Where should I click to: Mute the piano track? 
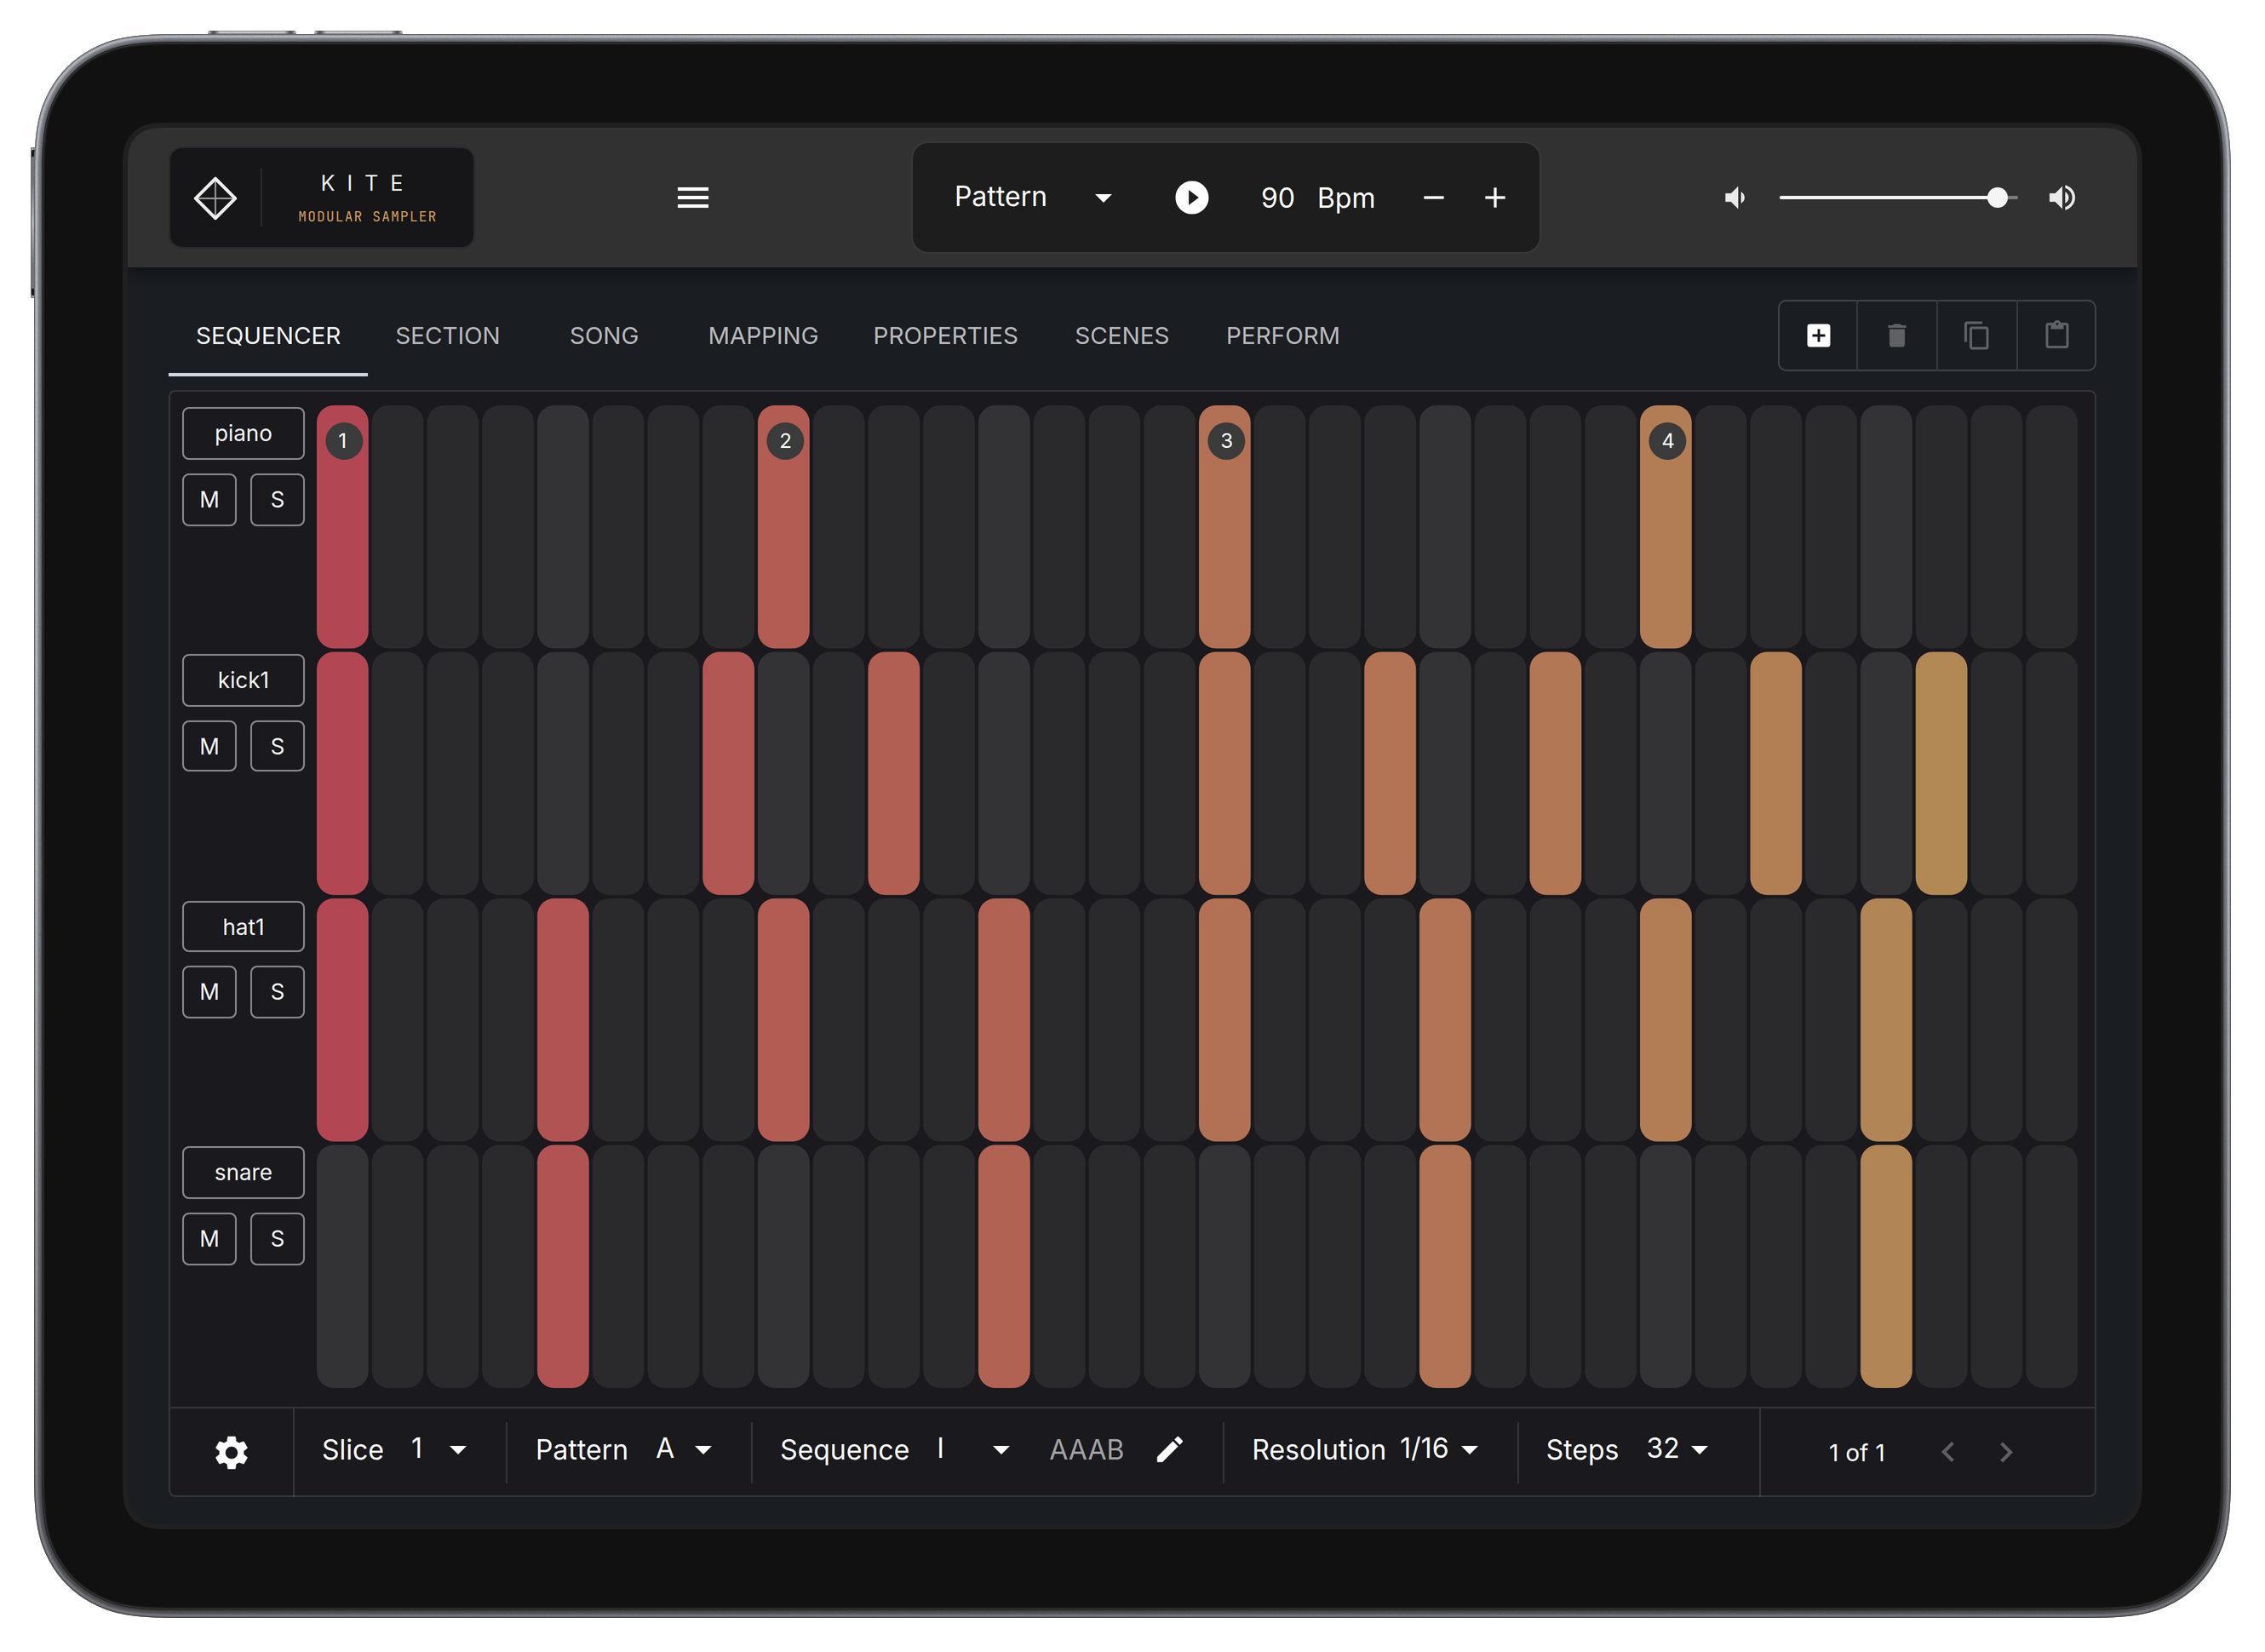209,500
